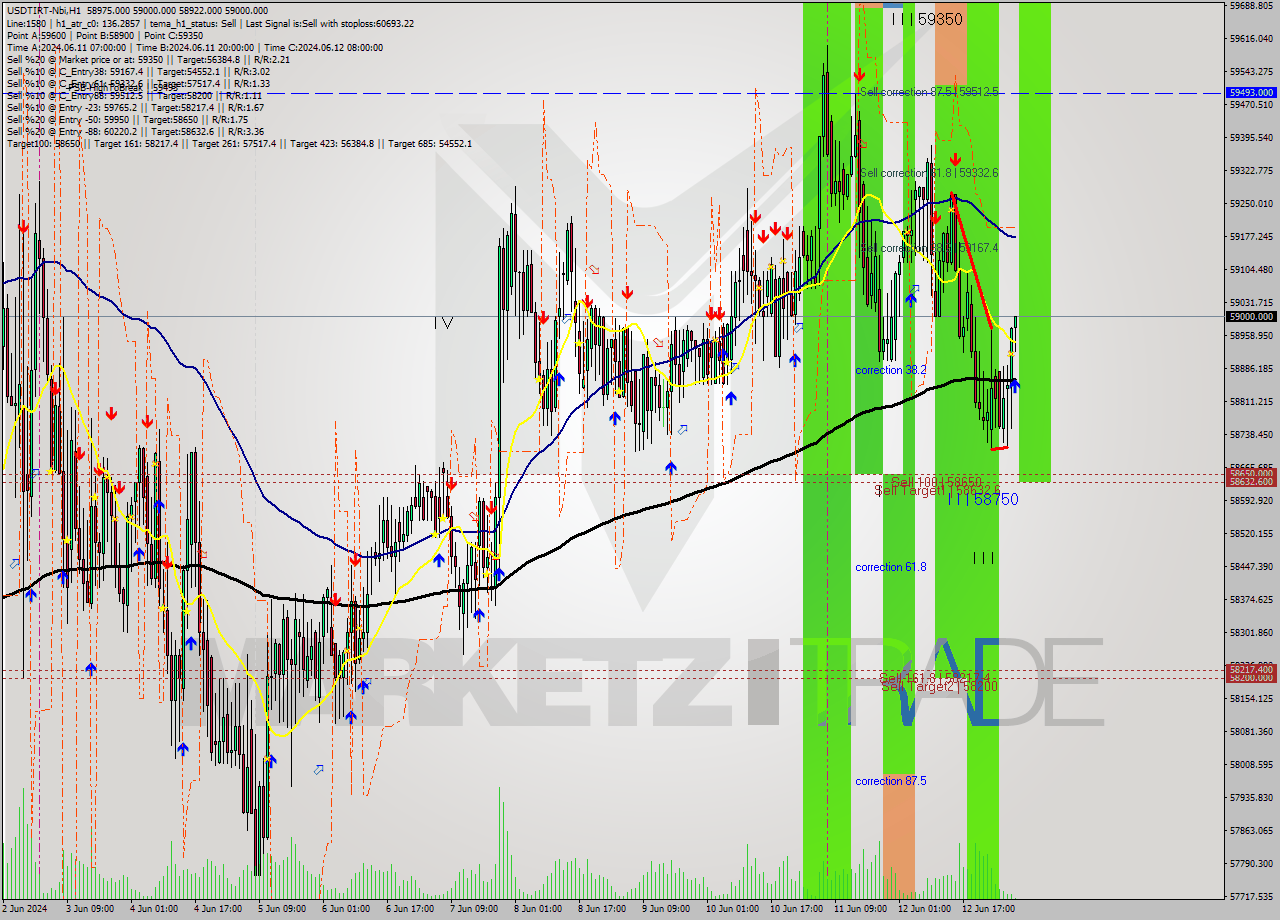Select the '12 Jun 01:00' time label
Screen dimensions: 1280x920
point(924,910)
